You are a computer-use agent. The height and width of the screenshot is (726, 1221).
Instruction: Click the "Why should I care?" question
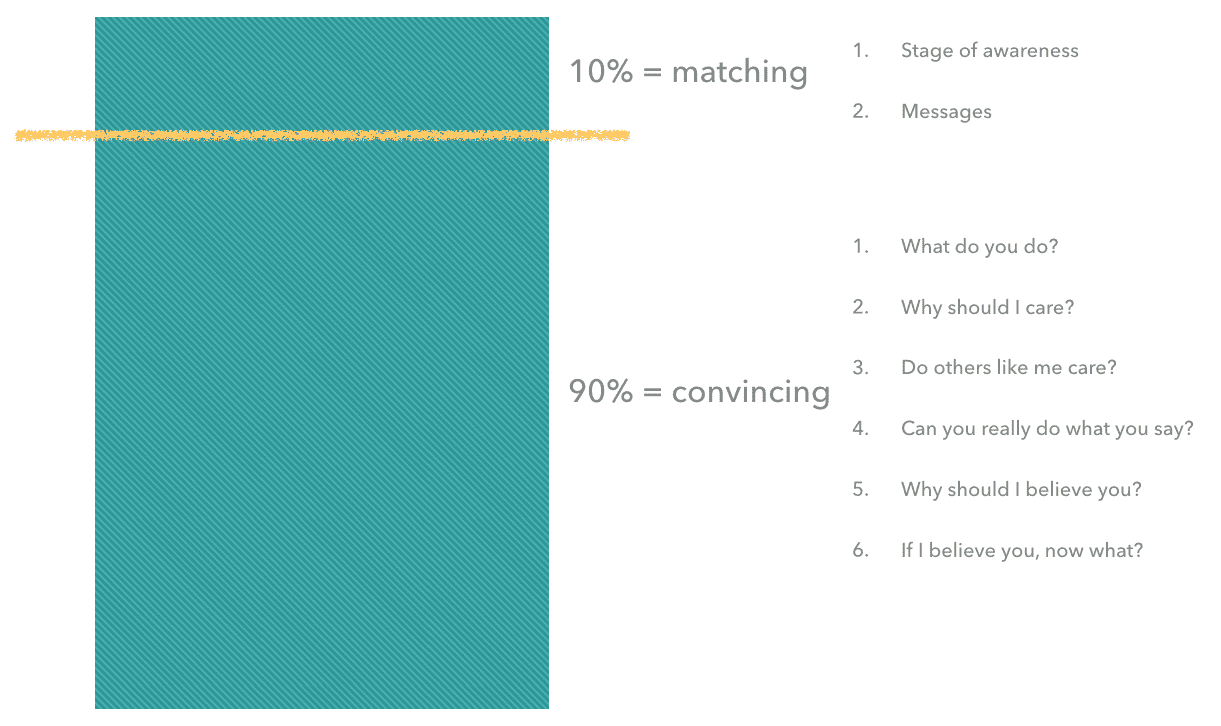(x=987, y=308)
